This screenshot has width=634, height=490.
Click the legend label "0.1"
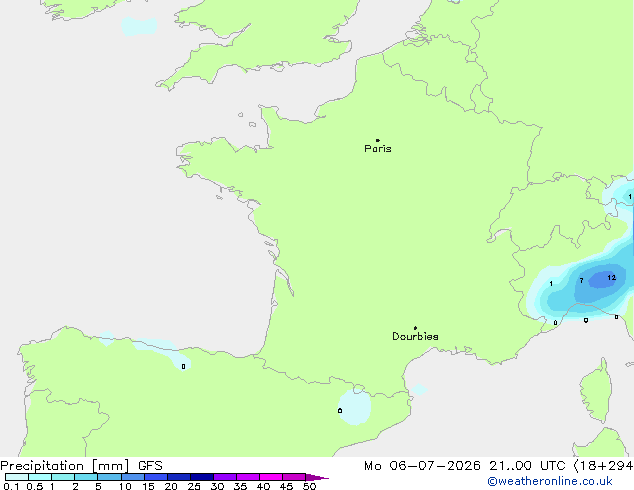[11, 486]
